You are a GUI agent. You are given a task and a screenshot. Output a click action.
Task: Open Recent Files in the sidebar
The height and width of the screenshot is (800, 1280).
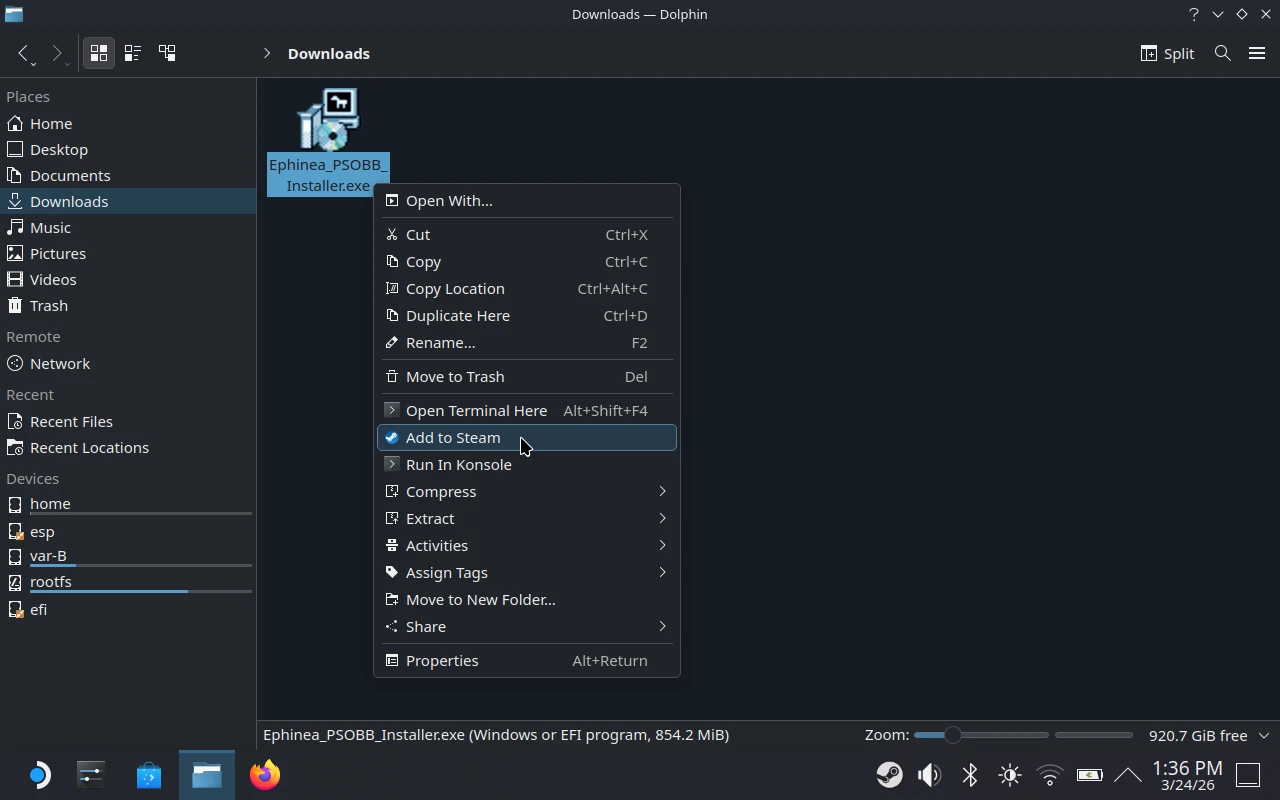pyautogui.click(x=71, y=421)
